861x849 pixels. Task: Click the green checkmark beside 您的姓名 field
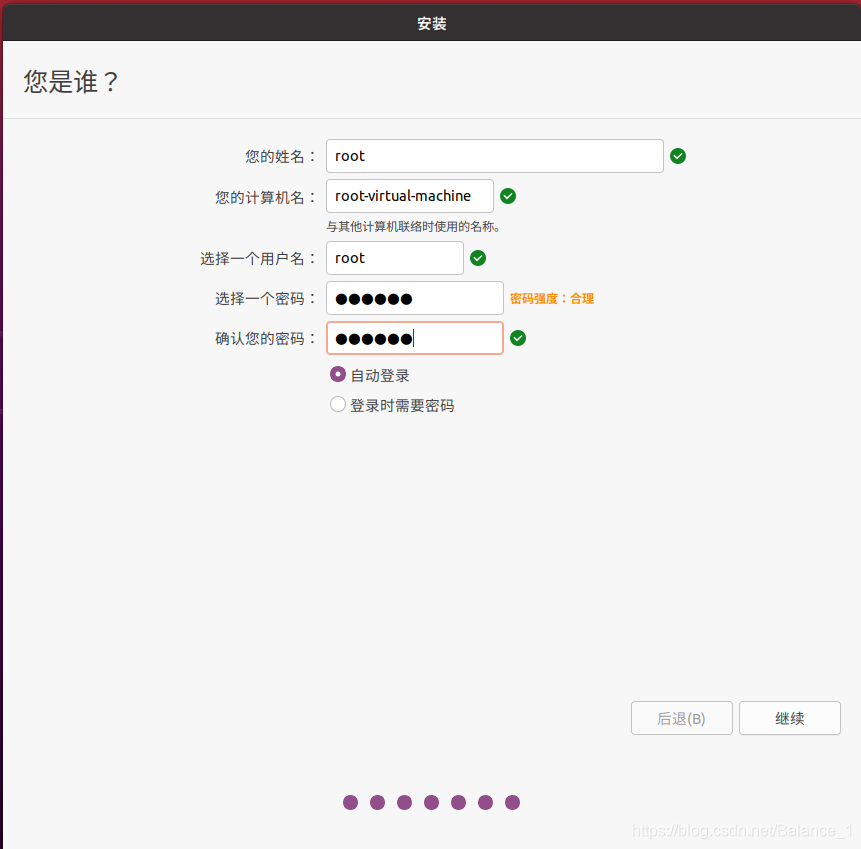[x=678, y=156]
